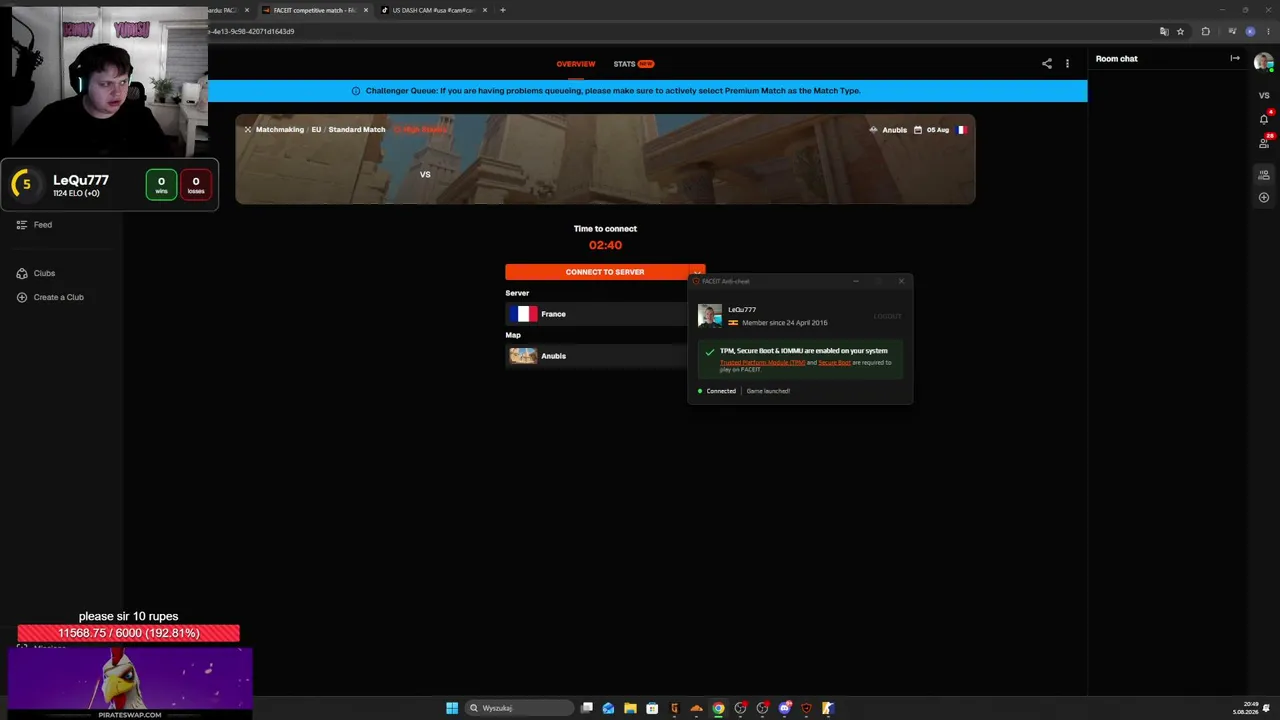Click the Create a Club plus icon
The width and height of the screenshot is (1280, 720).
(x=22, y=297)
